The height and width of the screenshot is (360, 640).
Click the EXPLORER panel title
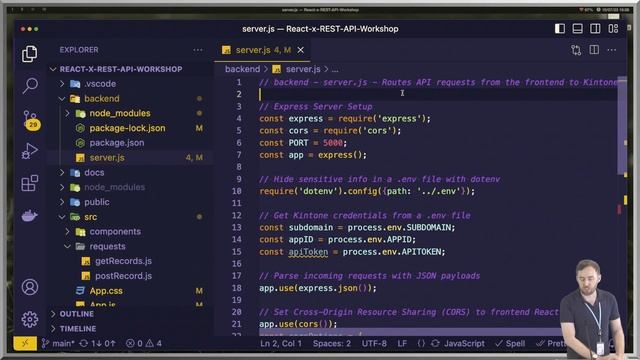(x=79, y=50)
